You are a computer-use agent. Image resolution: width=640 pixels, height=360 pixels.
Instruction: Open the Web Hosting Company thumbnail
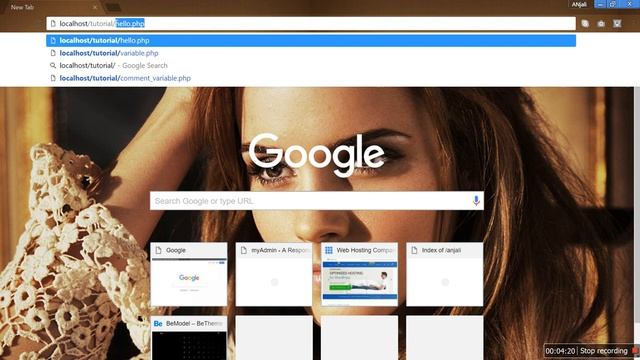[x=360, y=274]
